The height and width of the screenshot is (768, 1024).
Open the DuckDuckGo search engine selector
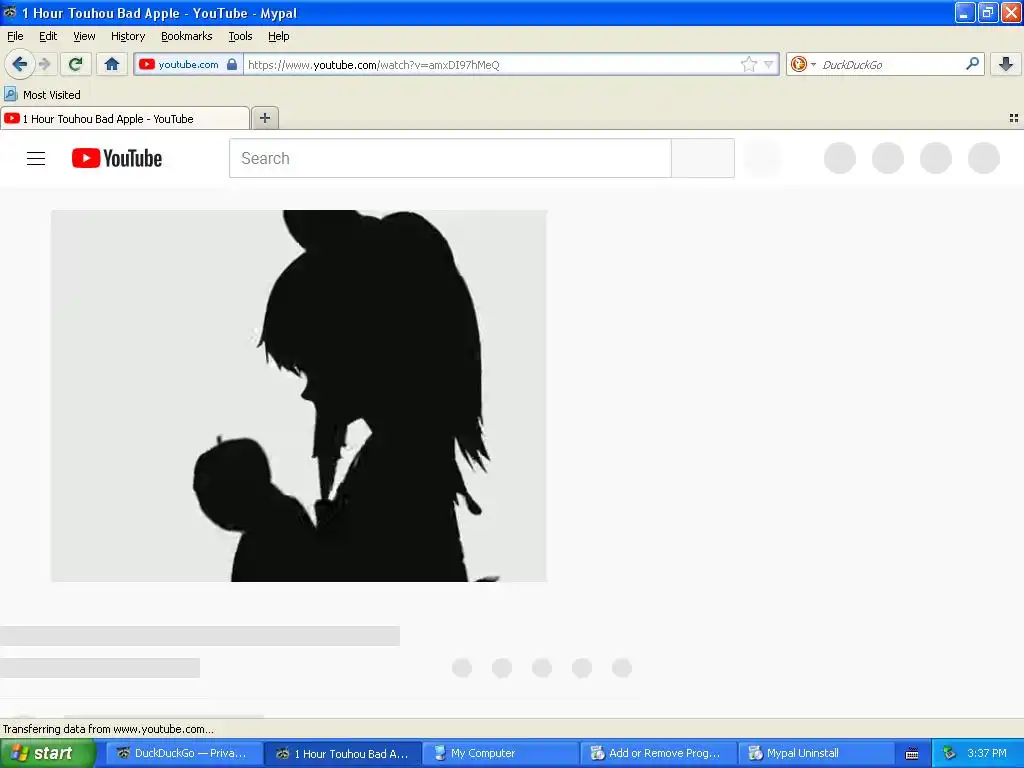(803, 64)
